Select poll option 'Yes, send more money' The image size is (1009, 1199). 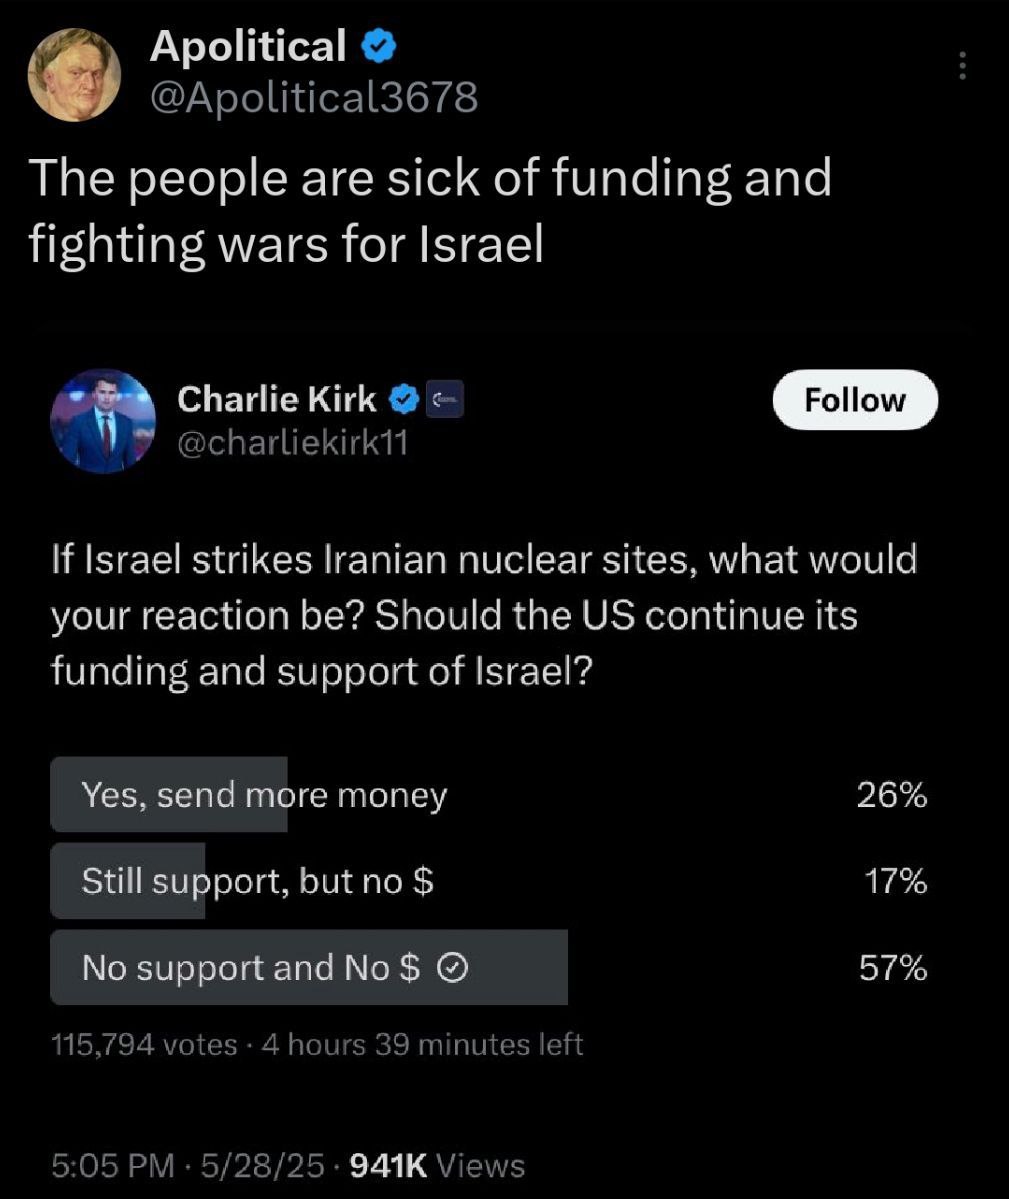click(489, 794)
